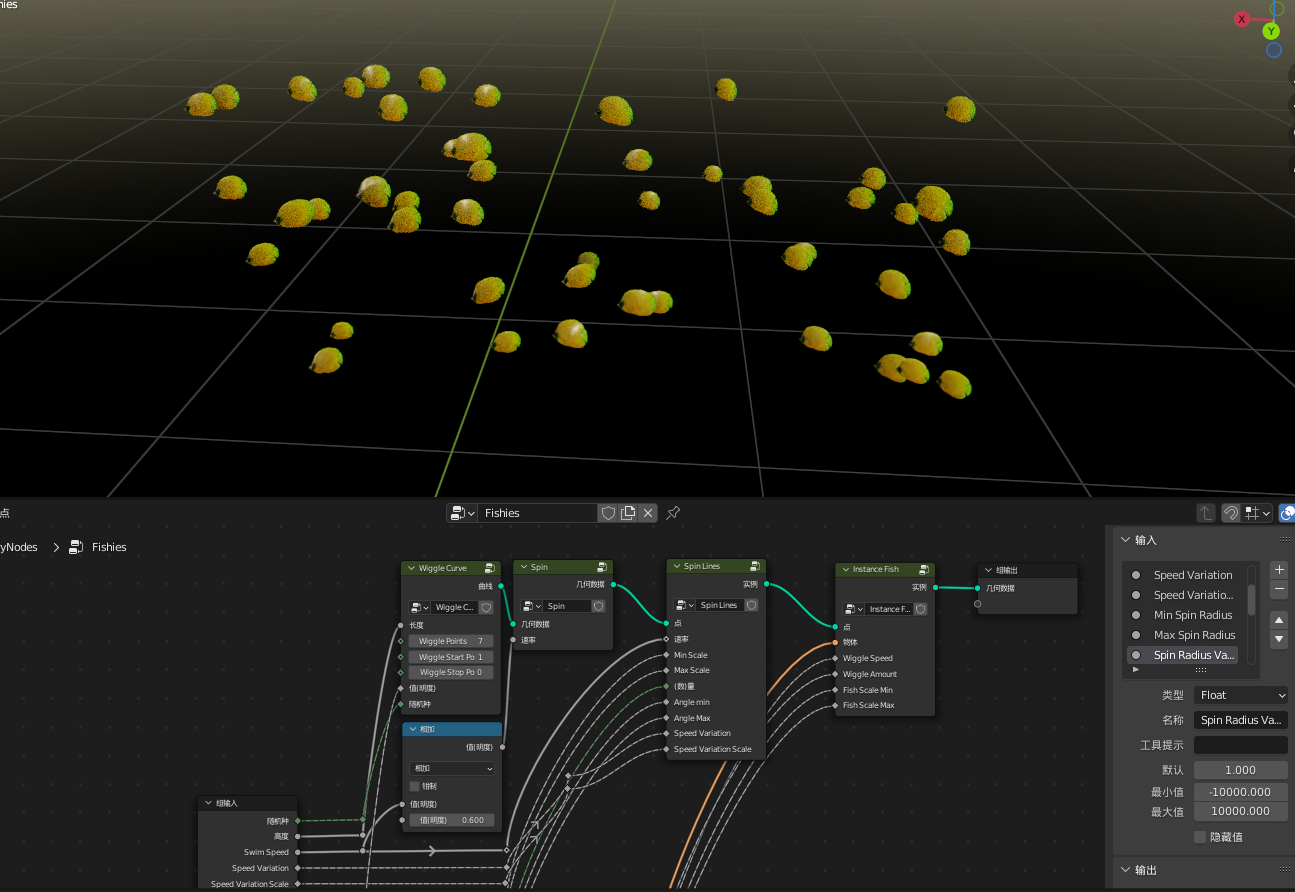The width and height of the screenshot is (1295, 892).
Task: Click the red X axis gizmo
Action: point(1242,19)
